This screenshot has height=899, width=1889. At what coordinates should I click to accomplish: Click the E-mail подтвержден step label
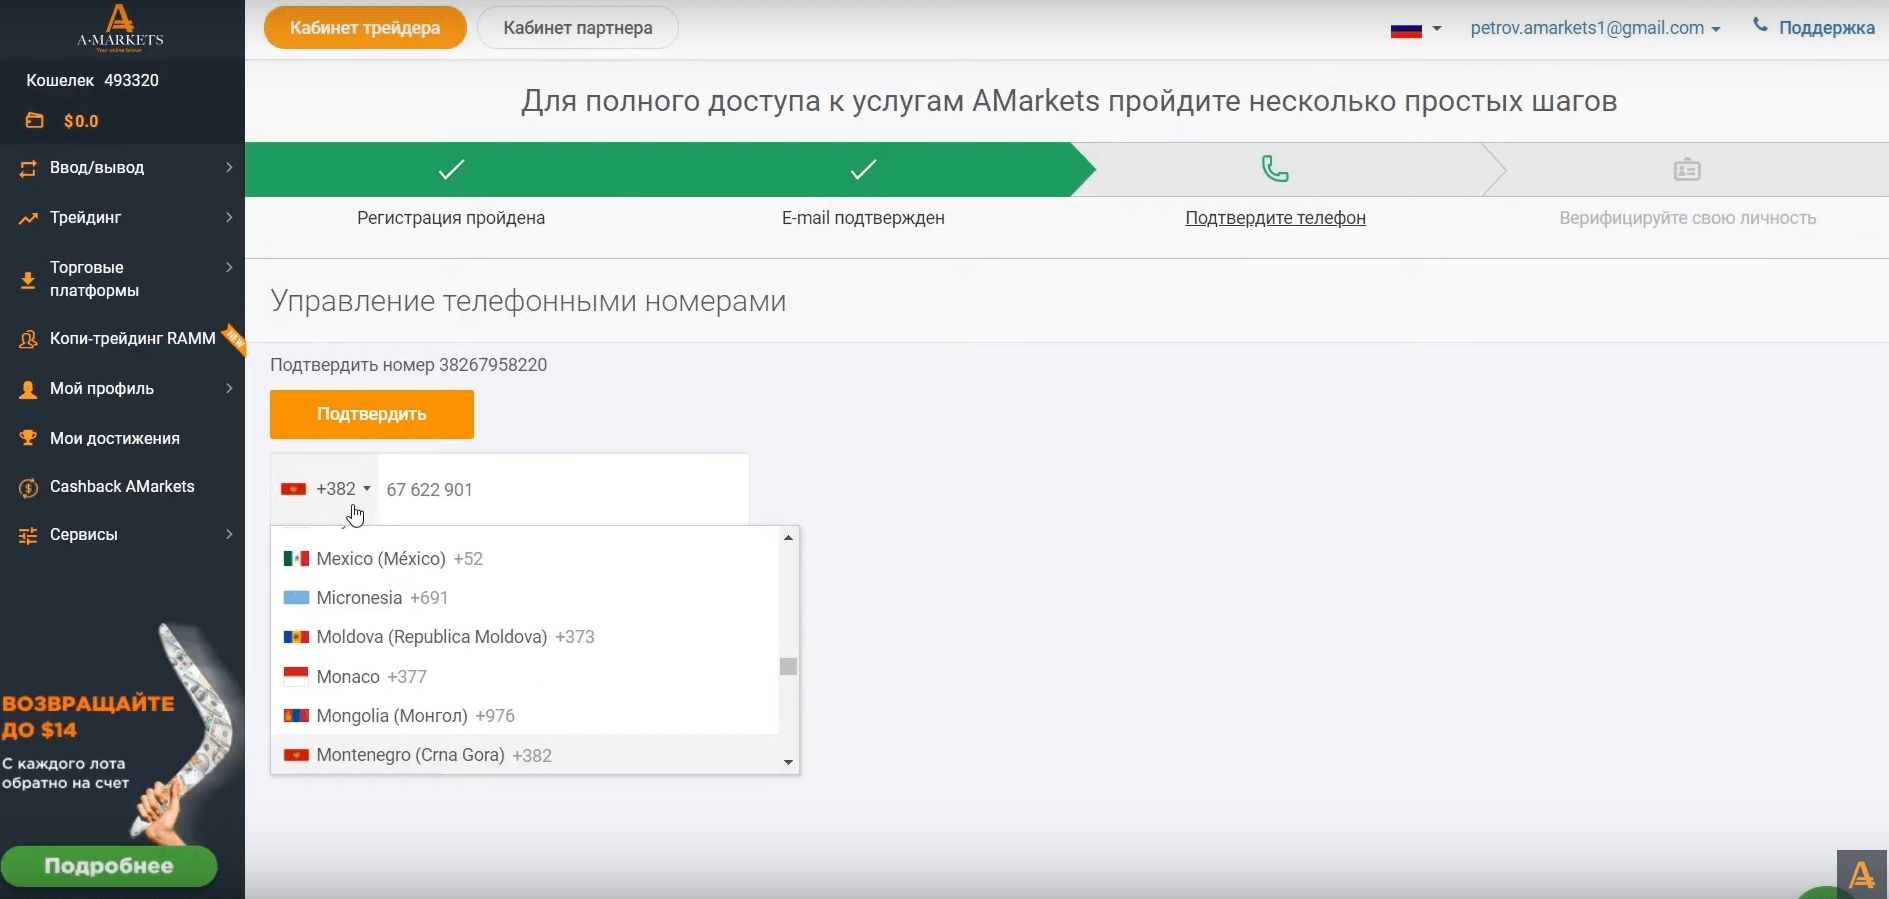pos(863,218)
